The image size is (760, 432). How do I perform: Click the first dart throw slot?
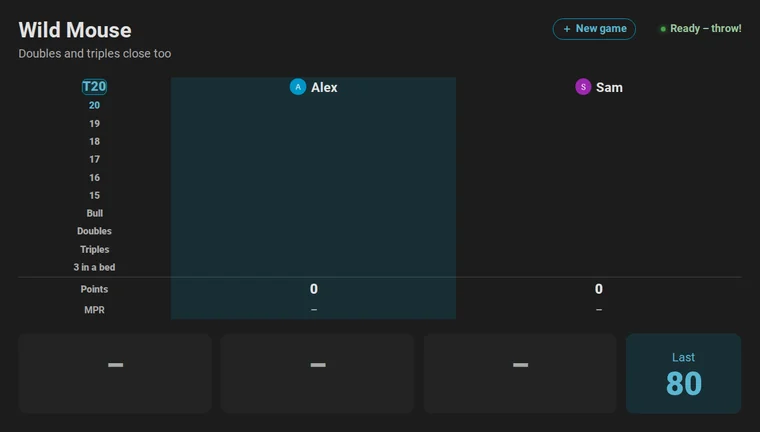point(115,373)
